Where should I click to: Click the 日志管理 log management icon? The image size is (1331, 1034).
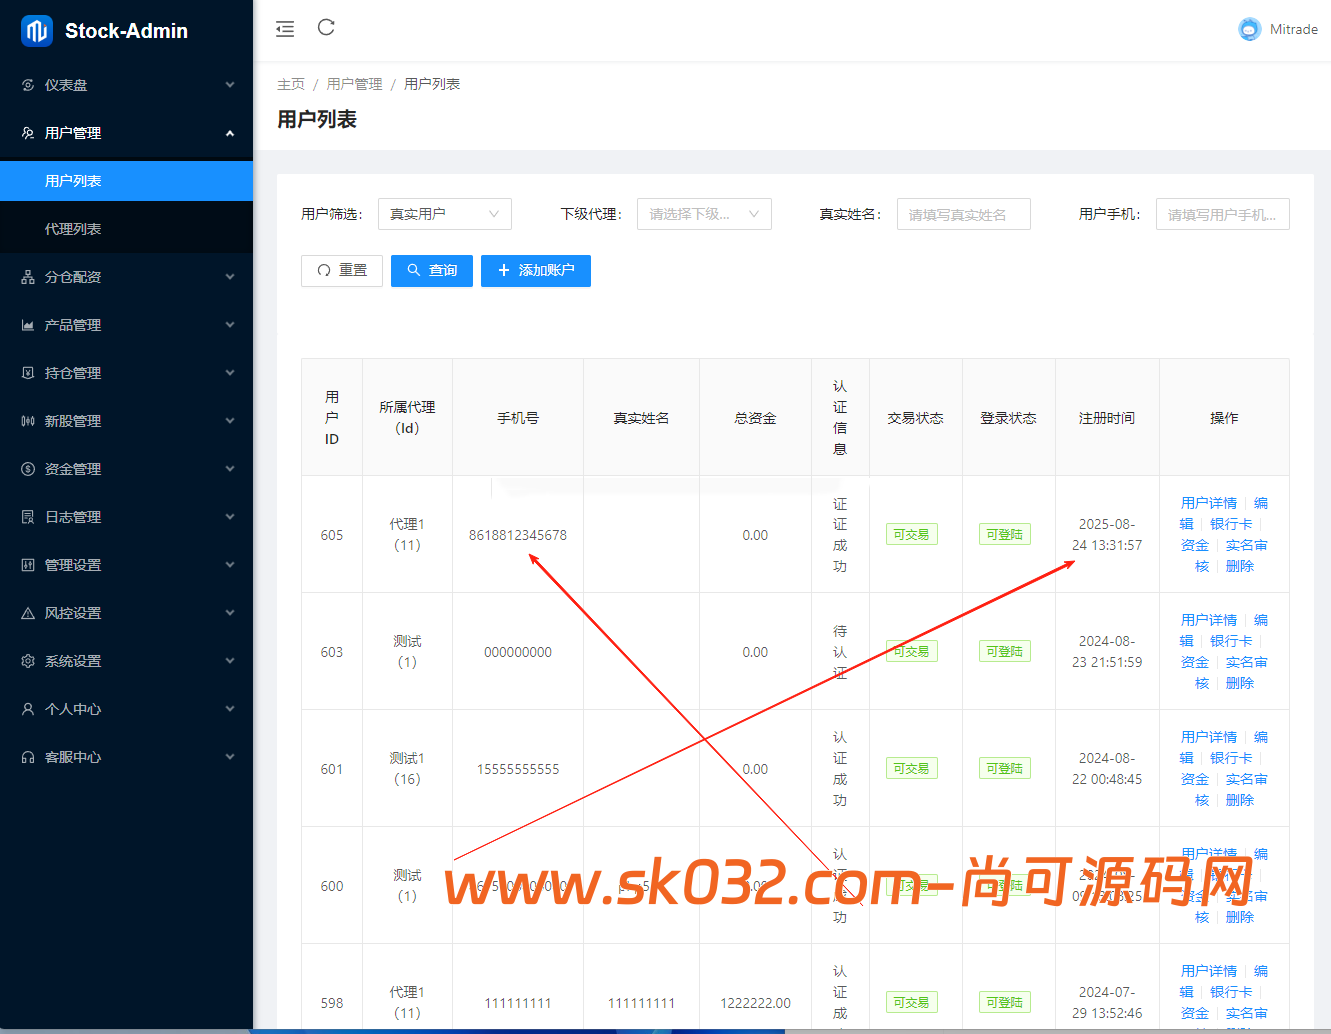pyautogui.click(x=26, y=517)
